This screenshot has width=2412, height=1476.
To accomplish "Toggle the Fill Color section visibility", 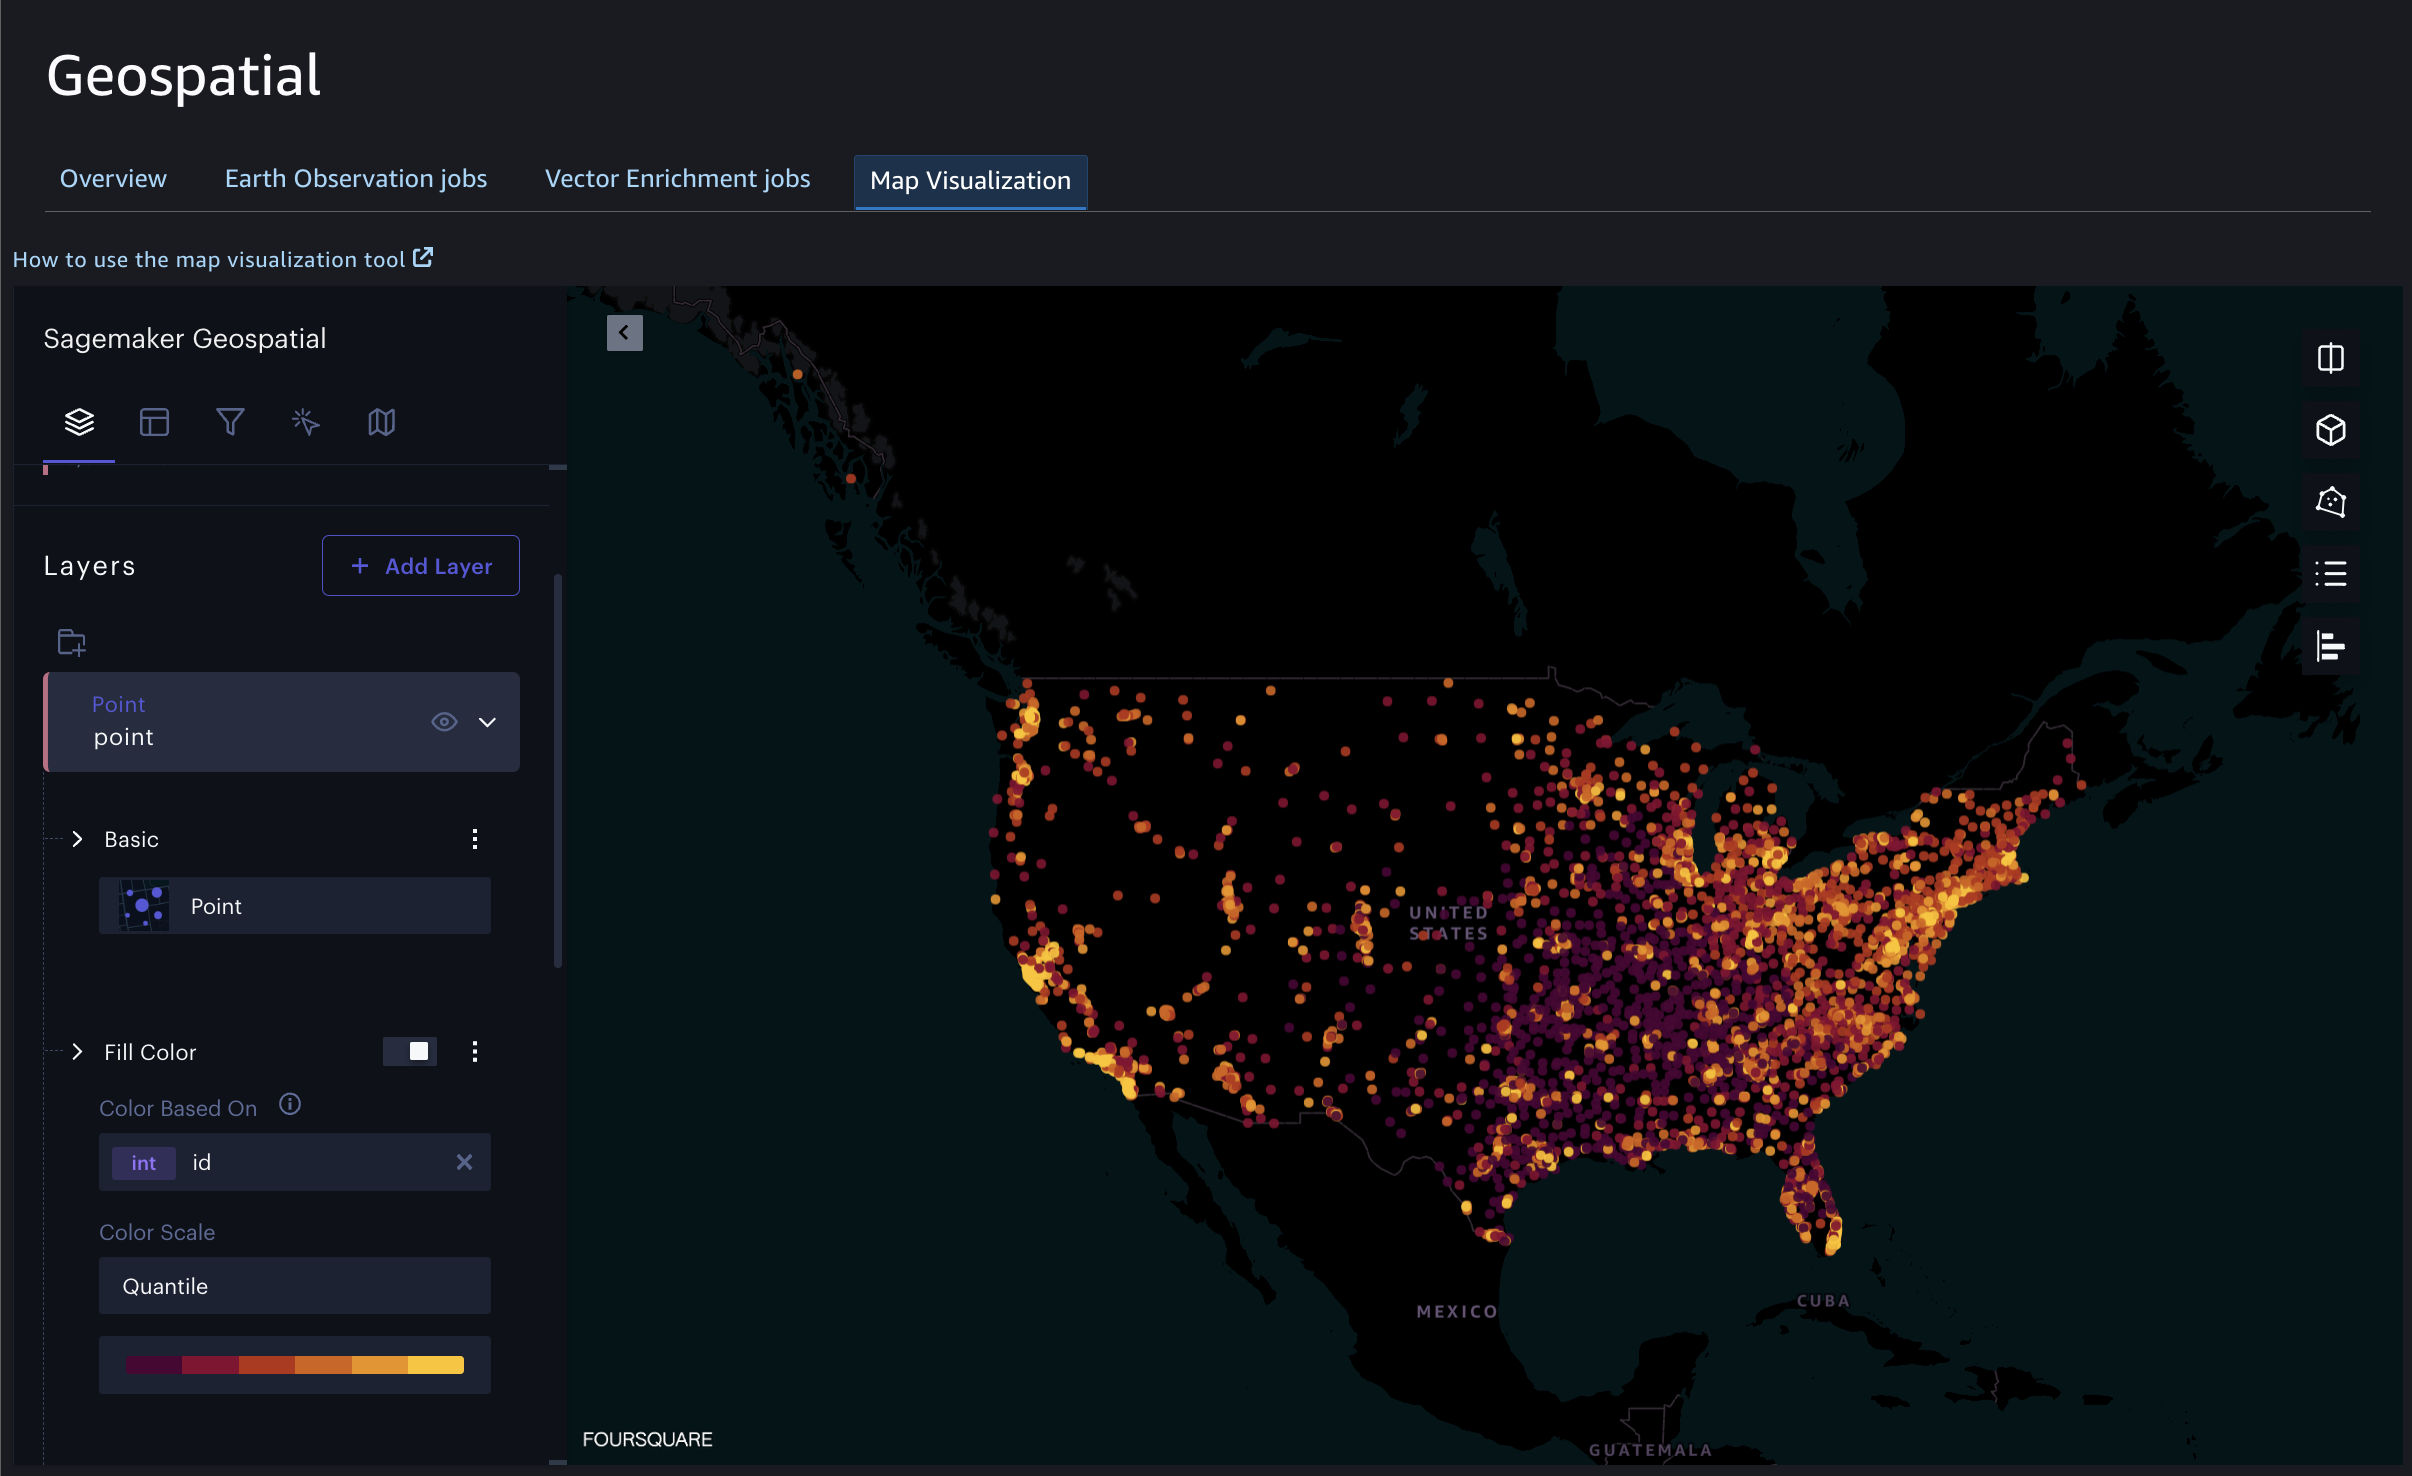I will click(x=78, y=1049).
